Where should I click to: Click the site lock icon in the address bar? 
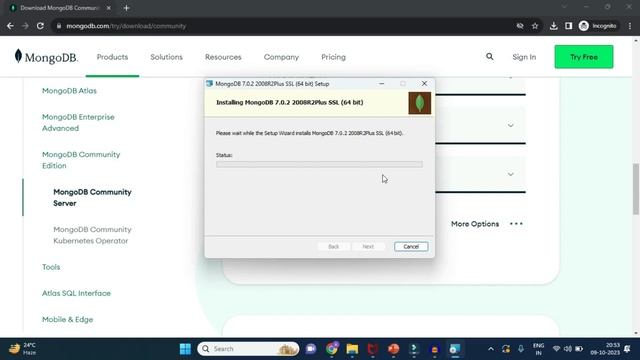pos(59,26)
